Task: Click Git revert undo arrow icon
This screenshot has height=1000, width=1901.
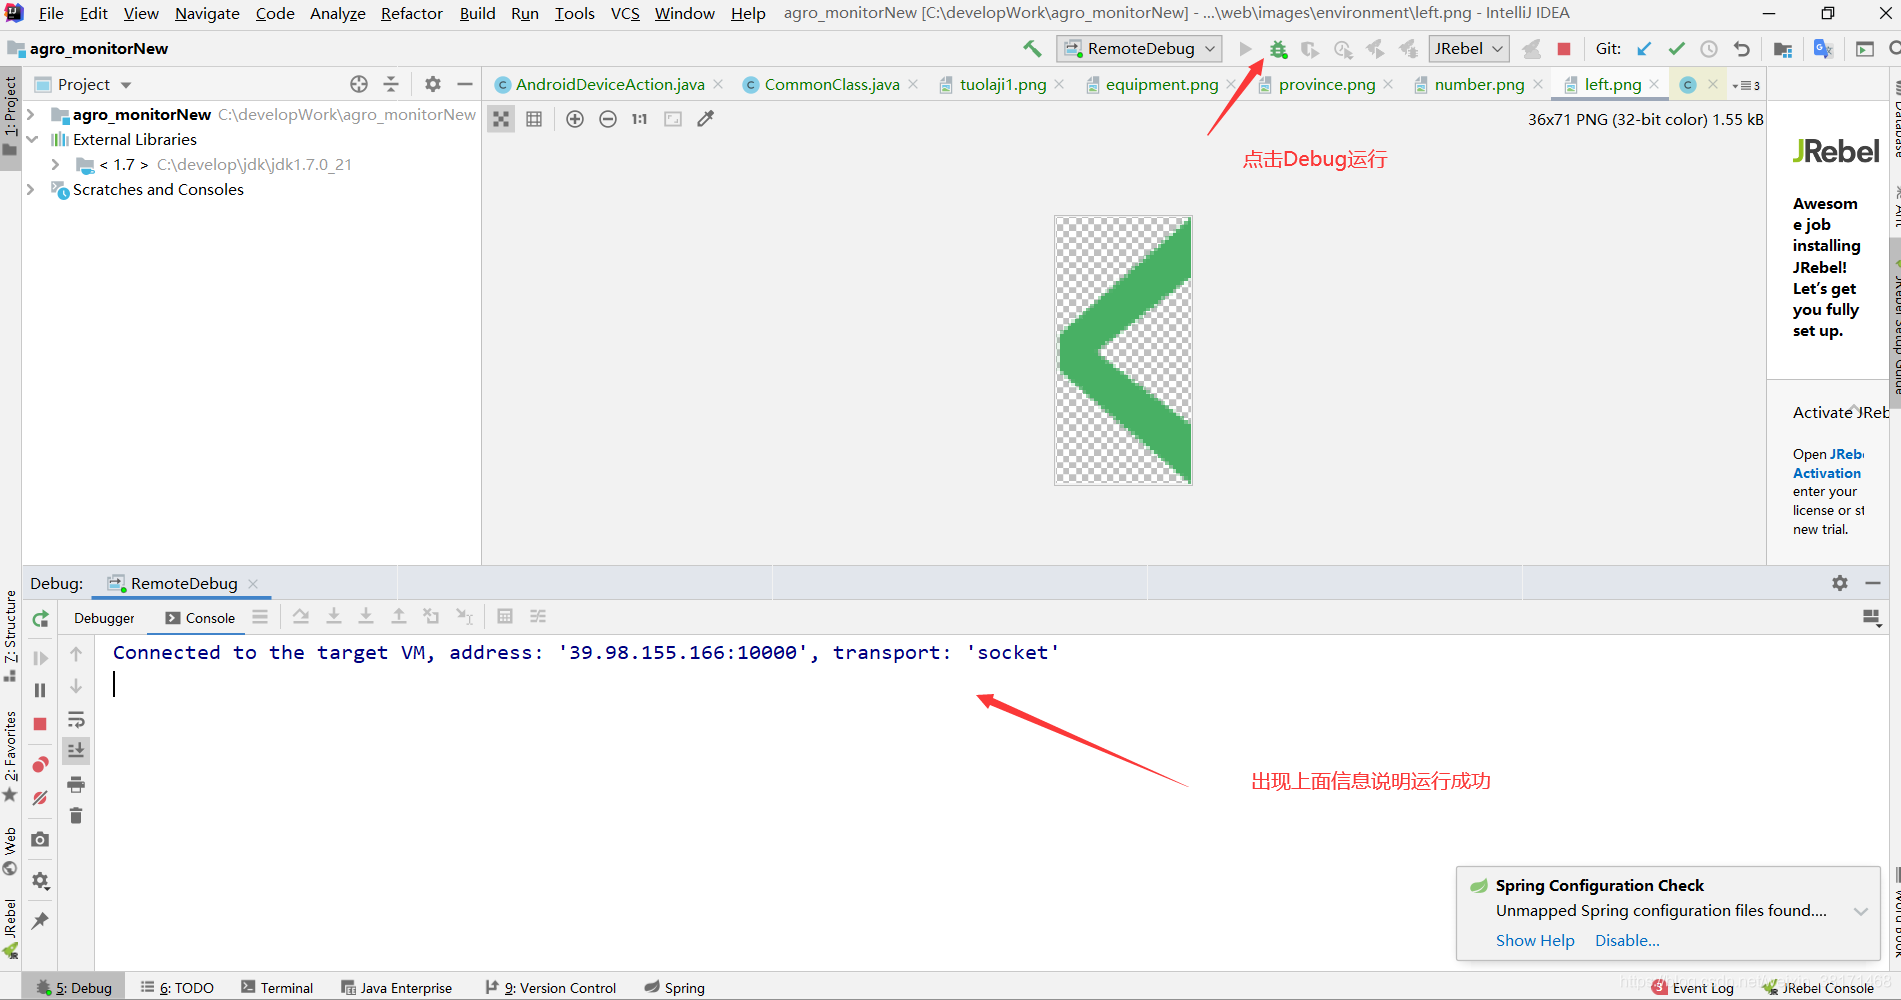Action: [1742, 49]
